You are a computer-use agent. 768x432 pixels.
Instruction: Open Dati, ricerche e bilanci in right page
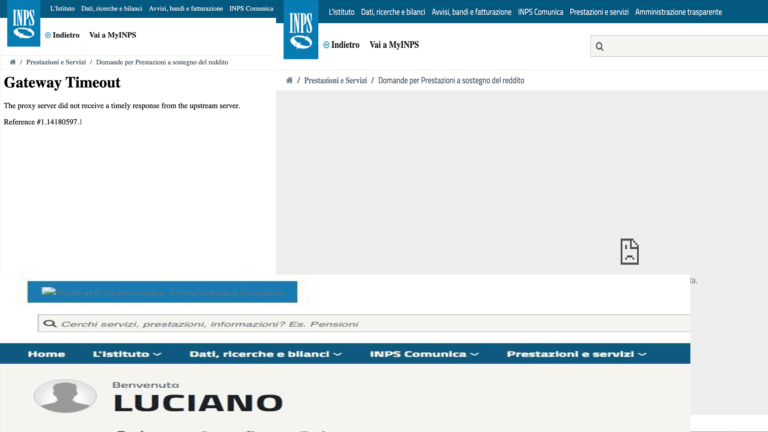pos(393,12)
